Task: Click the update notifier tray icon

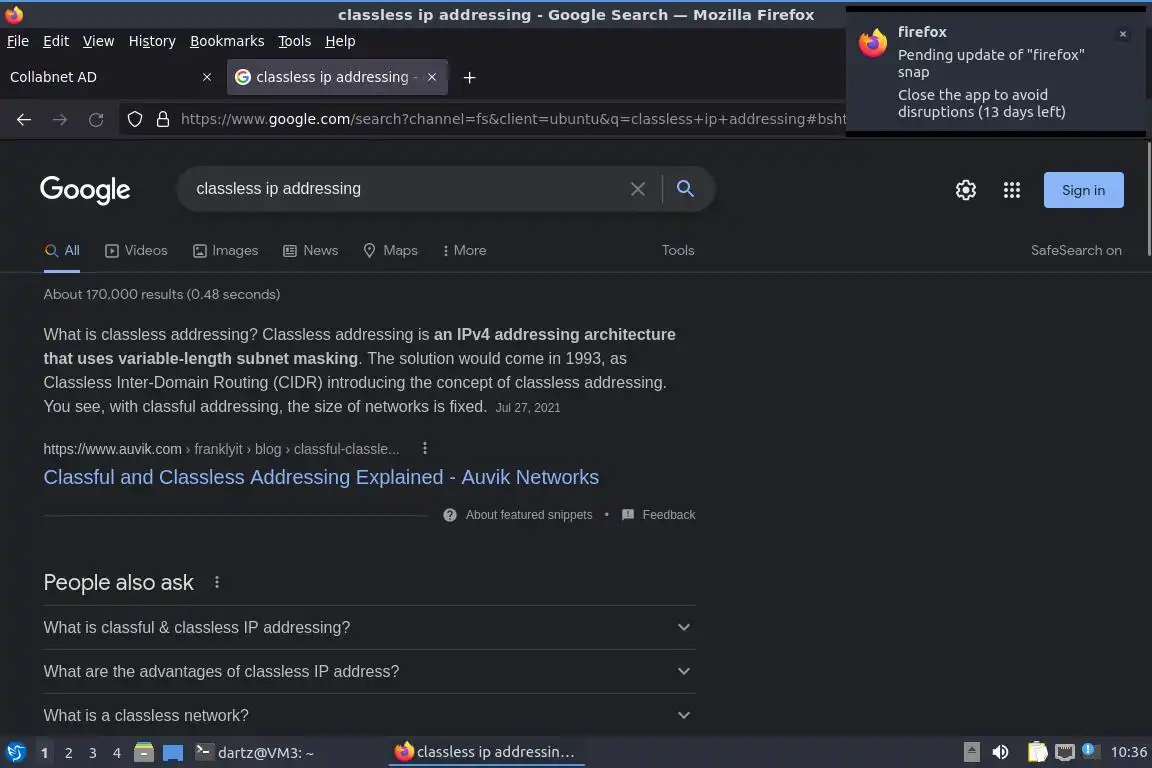Action: click(1090, 751)
